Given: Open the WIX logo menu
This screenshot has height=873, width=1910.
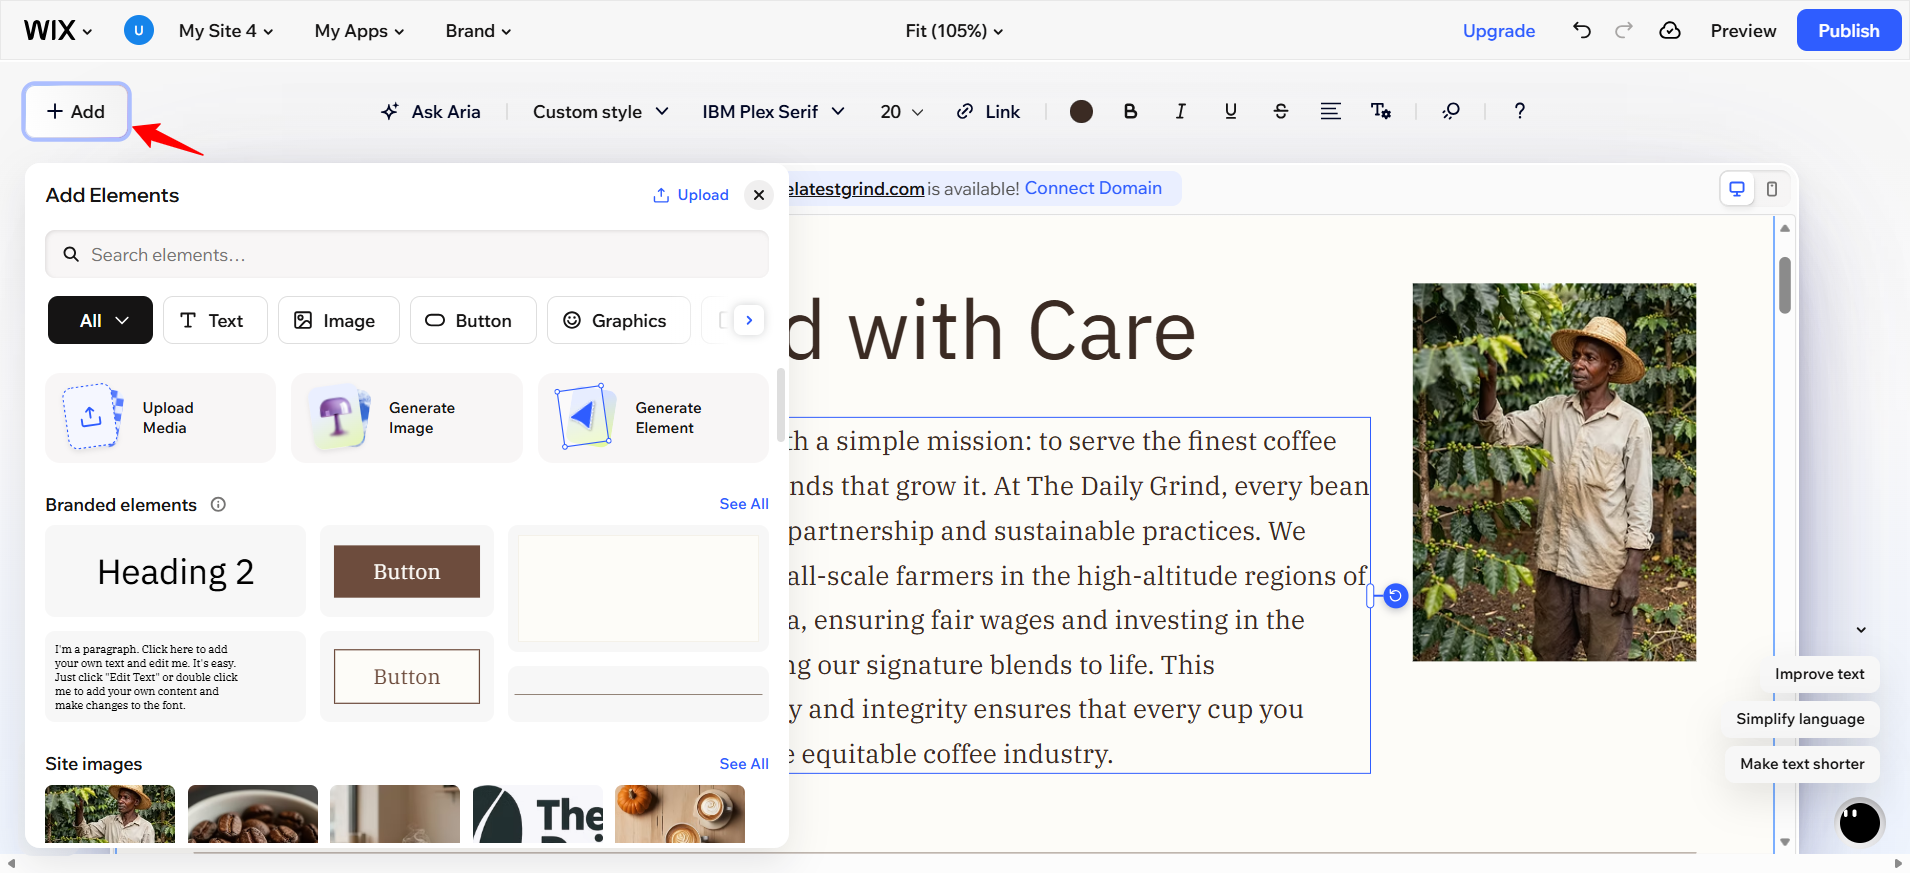Looking at the screenshot, I should 58,31.
